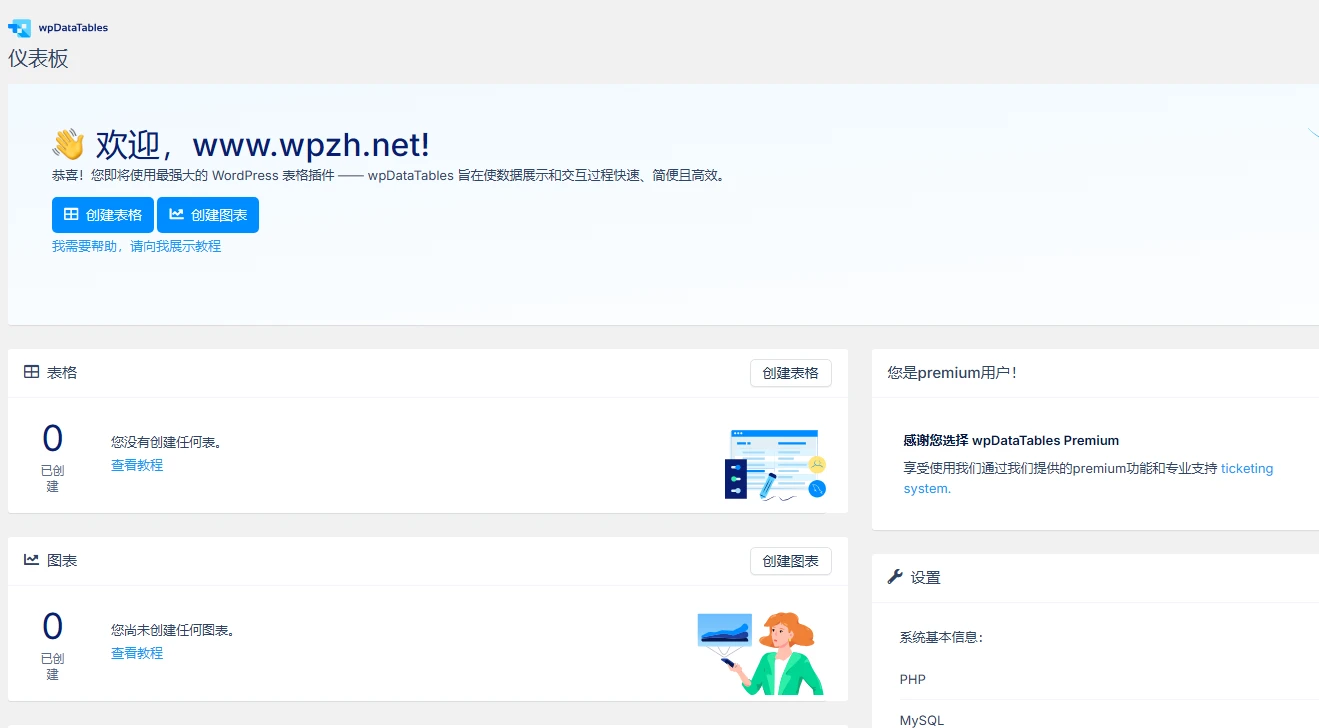
Task: Click the 您是premium用户！ heading
Action: pyautogui.click(x=952, y=373)
